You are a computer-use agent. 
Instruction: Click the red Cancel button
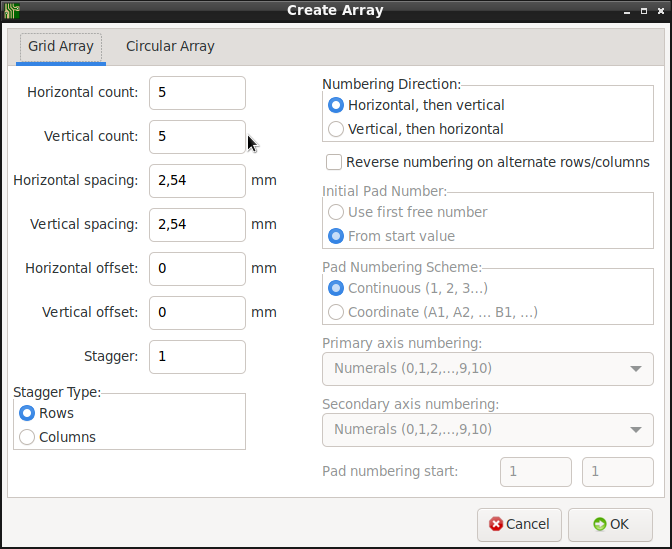[x=519, y=525]
